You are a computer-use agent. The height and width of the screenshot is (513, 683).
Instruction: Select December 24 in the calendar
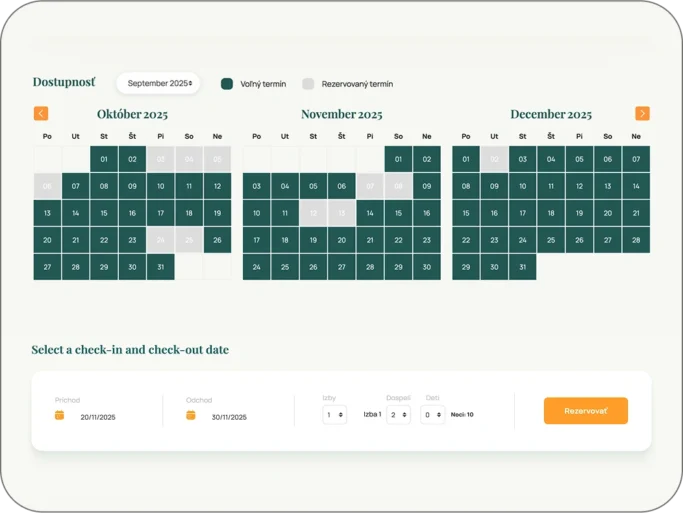tap(523, 240)
